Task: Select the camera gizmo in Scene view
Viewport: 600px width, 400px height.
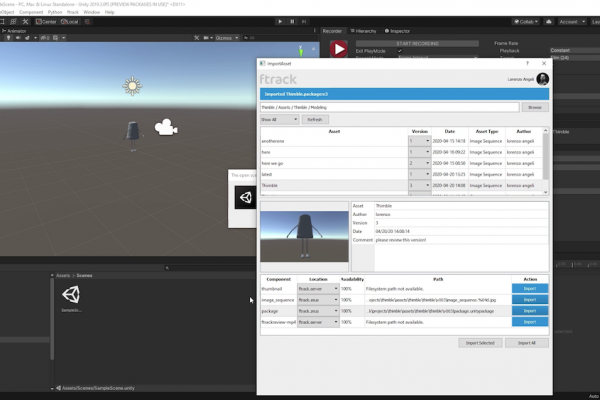Action: (x=166, y=127)
